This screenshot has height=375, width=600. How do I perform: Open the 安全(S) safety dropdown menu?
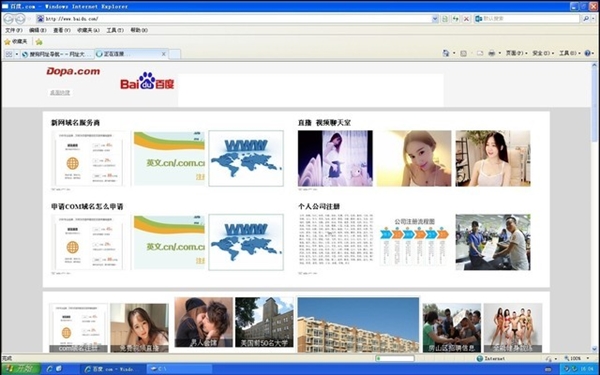pos(543,53)
